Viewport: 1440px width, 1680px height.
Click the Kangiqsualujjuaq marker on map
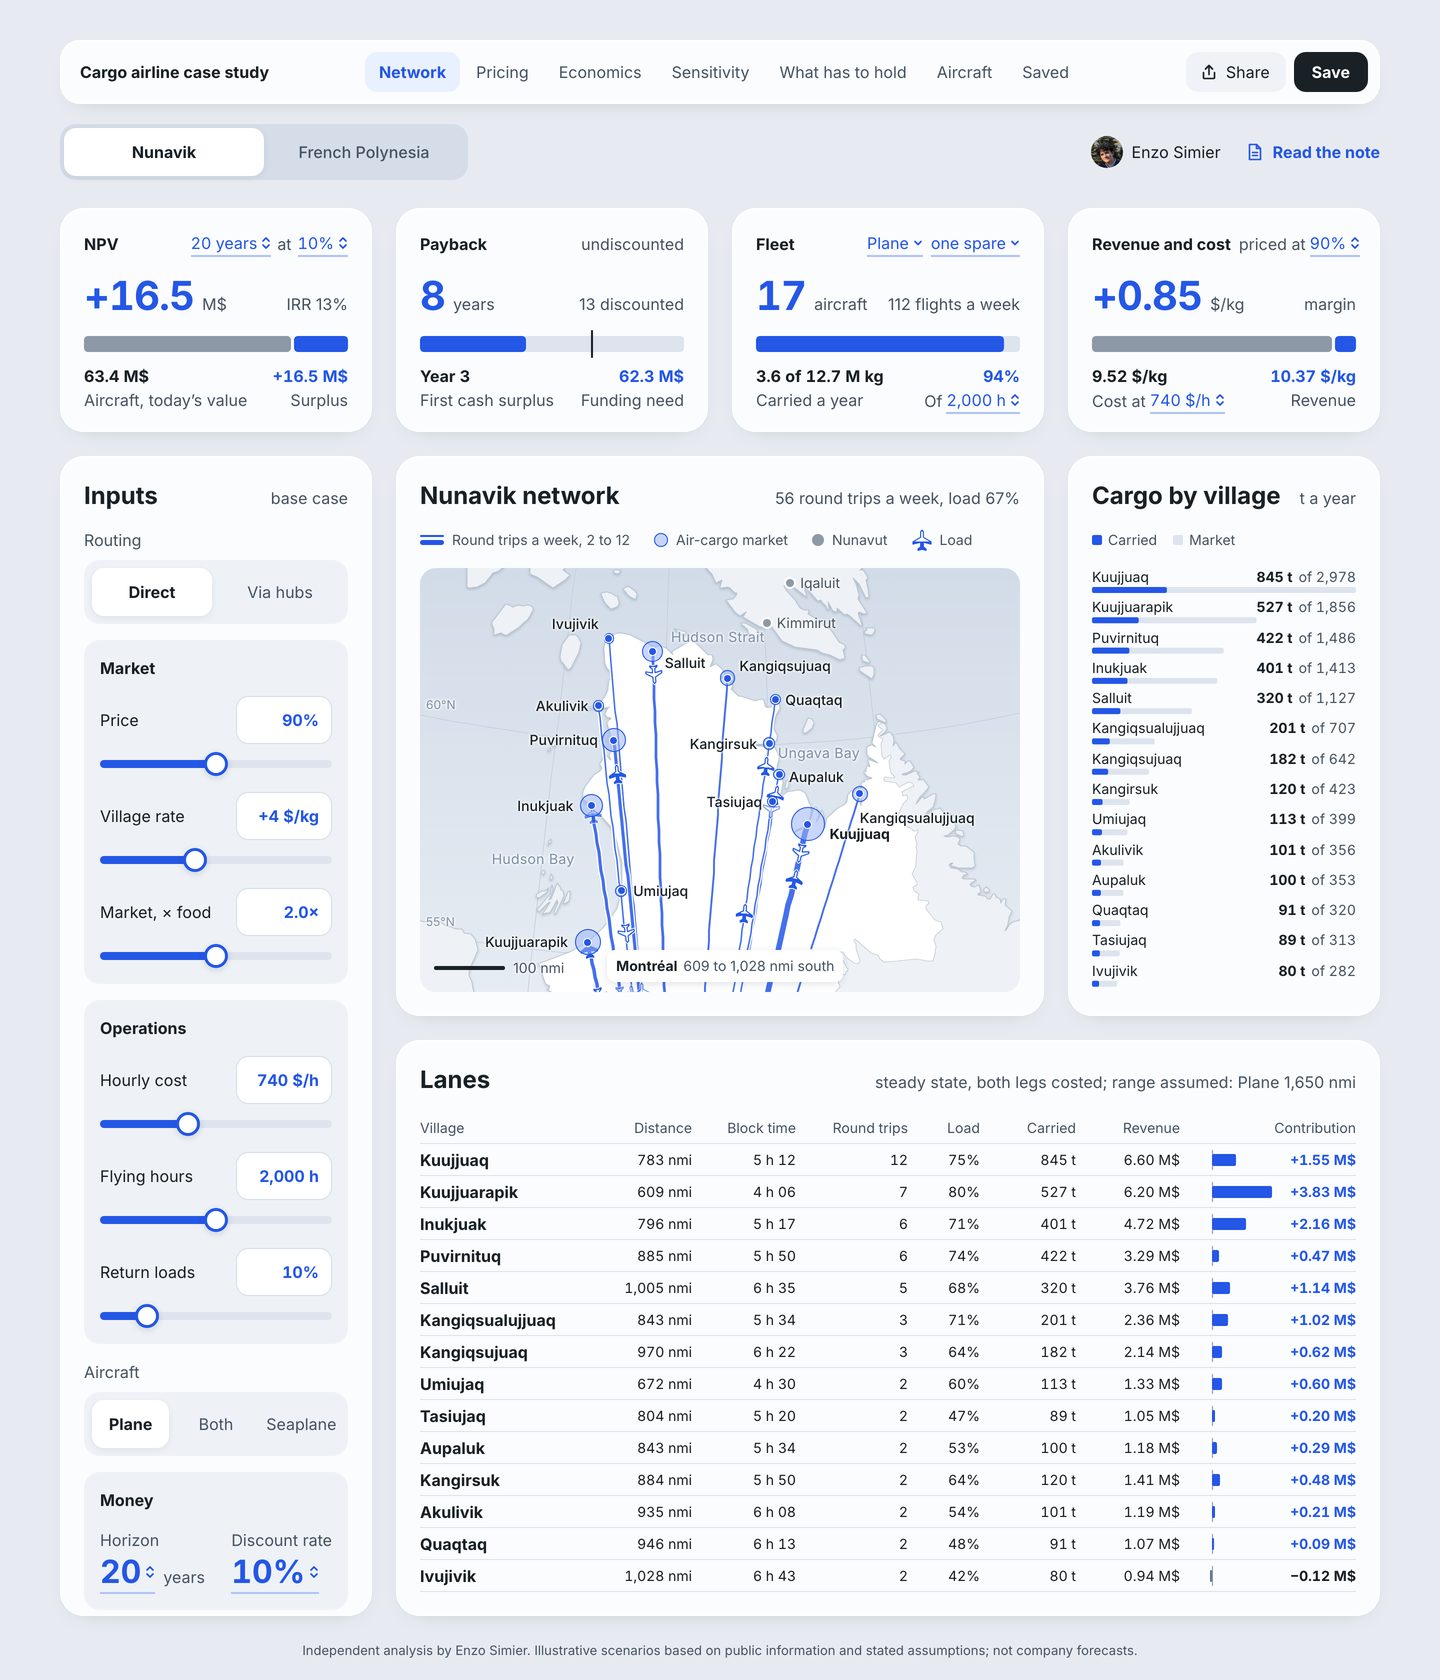[x=859, y=794]
